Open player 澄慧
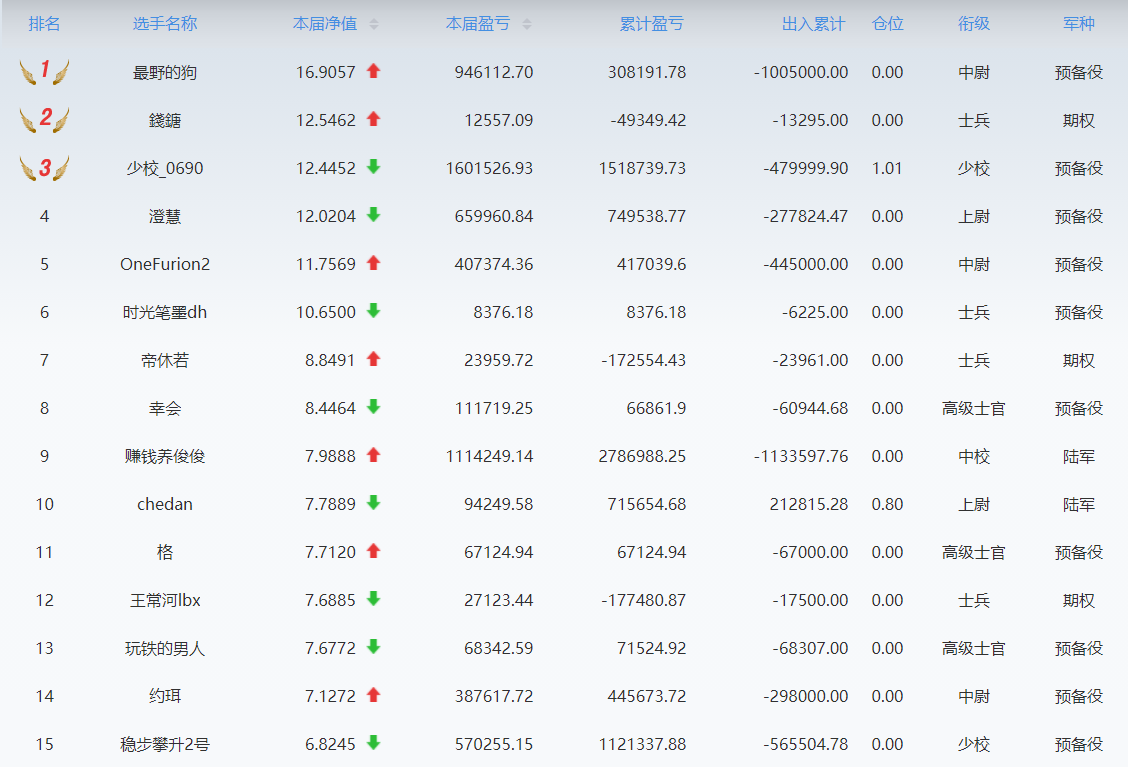Screen dimensions: 1128x767 pos(165,217)
